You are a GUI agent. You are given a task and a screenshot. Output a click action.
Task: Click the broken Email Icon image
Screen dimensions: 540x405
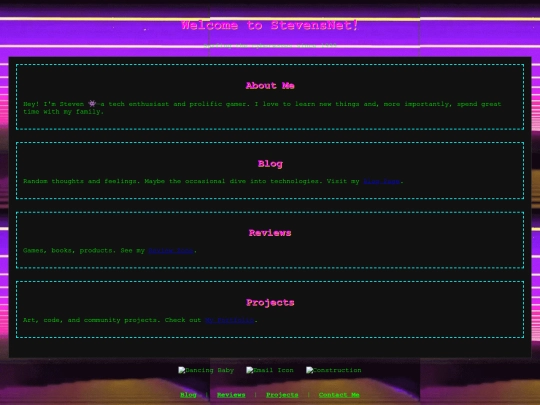tap(270, 370)
